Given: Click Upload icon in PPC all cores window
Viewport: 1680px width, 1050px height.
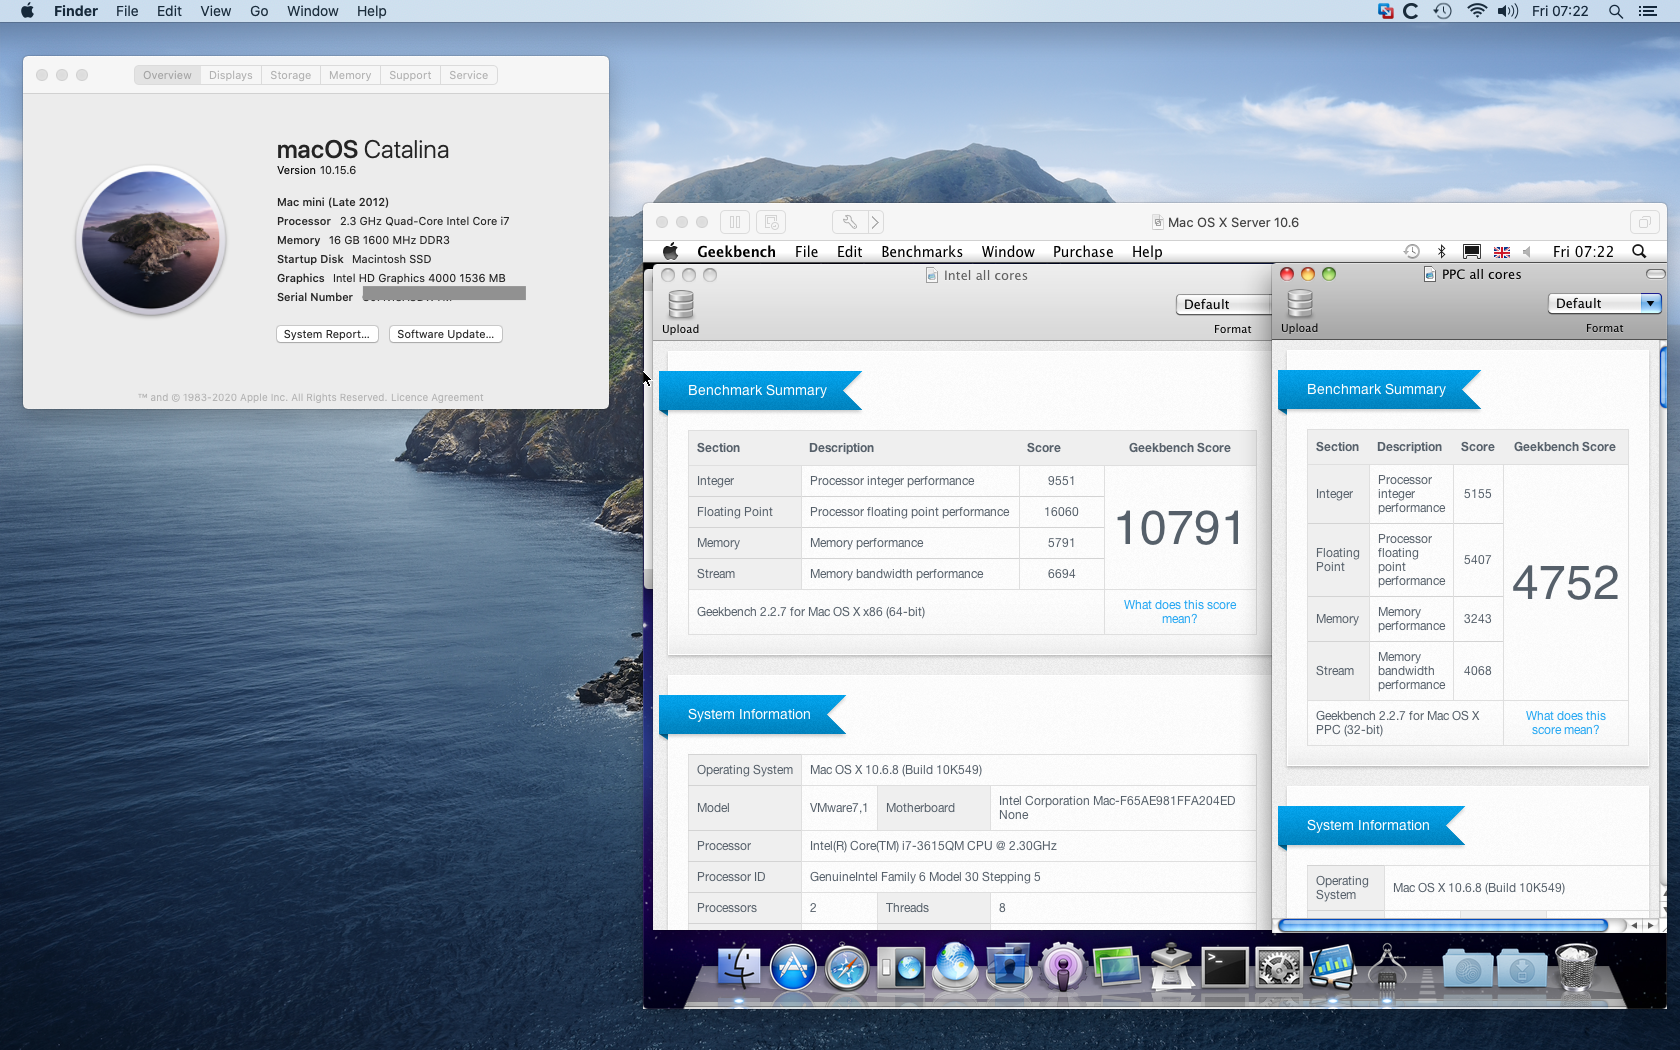Looking at the screenshot, I should click(1300, 303).
